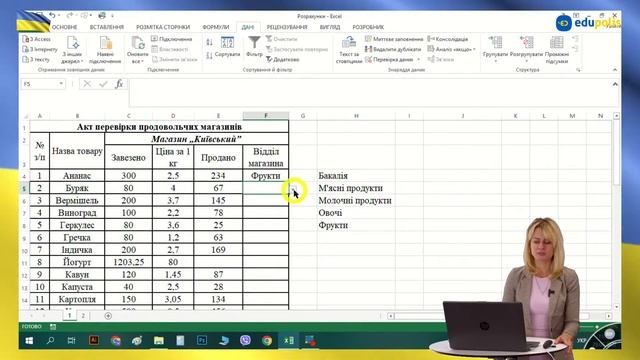
Task: Open the cell F5 dropdown arrow
Action: tap(293, 188)
